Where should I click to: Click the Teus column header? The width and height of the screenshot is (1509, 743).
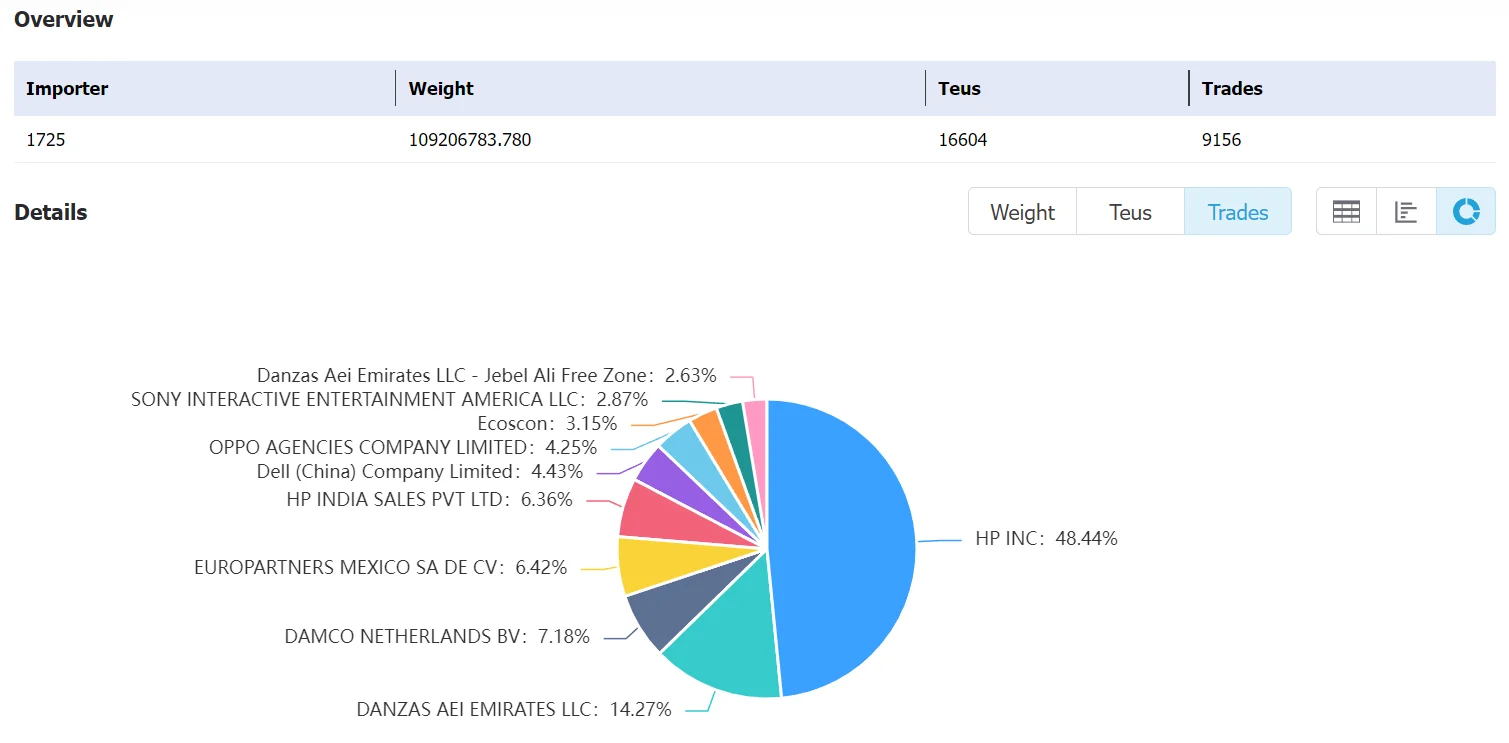(959, 88)
